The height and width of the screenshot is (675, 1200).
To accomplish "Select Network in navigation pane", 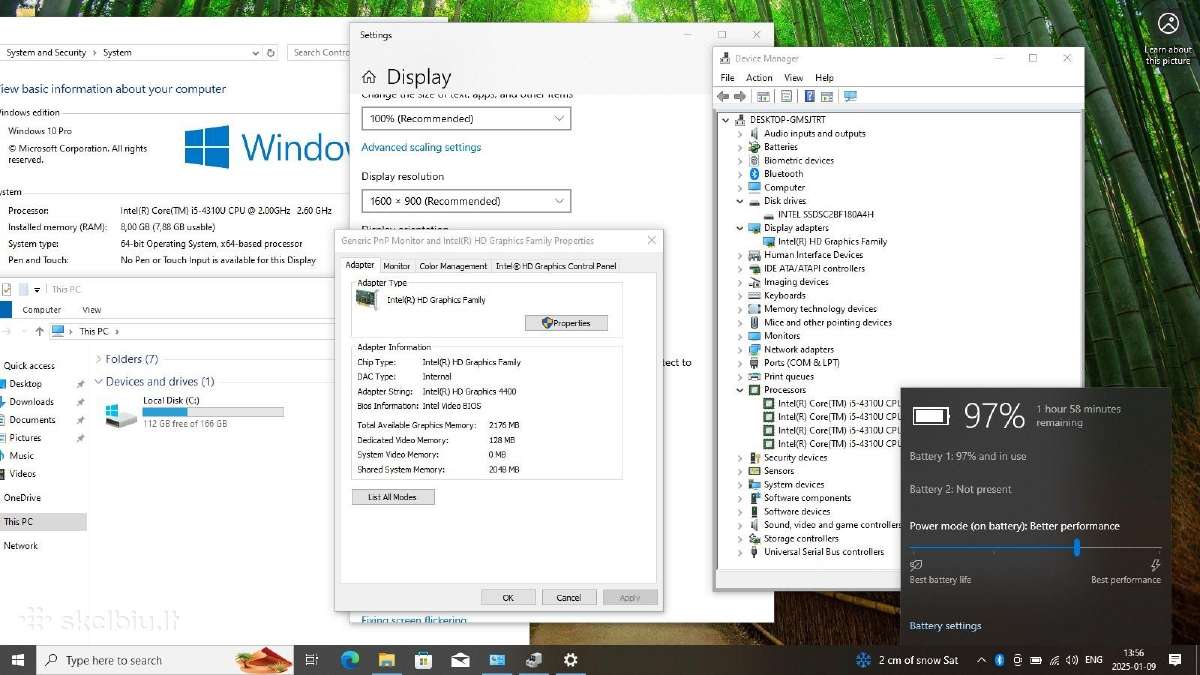I will 20,546.
